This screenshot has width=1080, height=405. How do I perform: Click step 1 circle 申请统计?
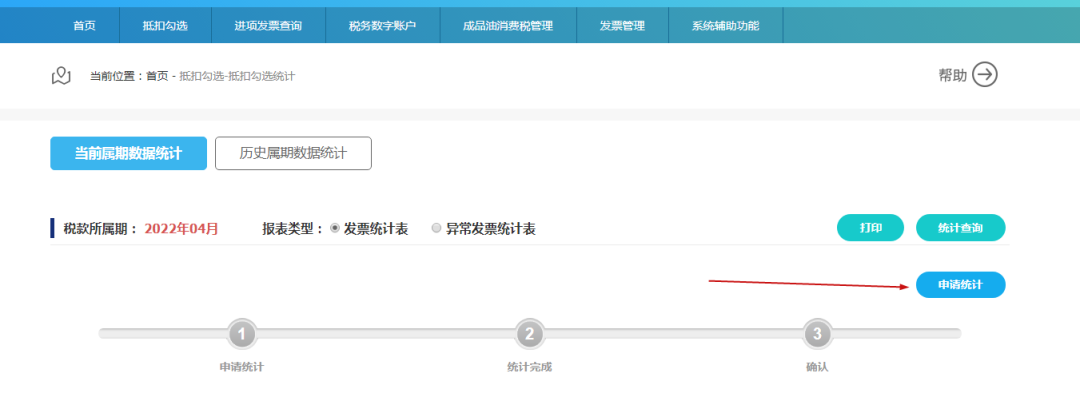242,335
